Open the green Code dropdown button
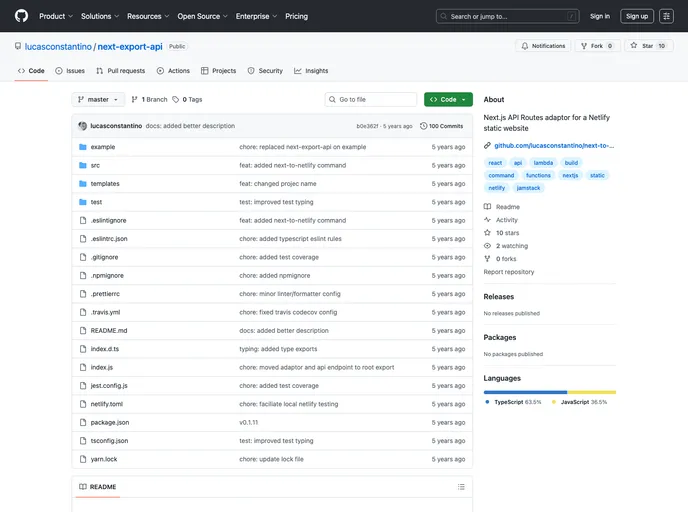This screenshot has height=512, width=688. coord(448,100)
